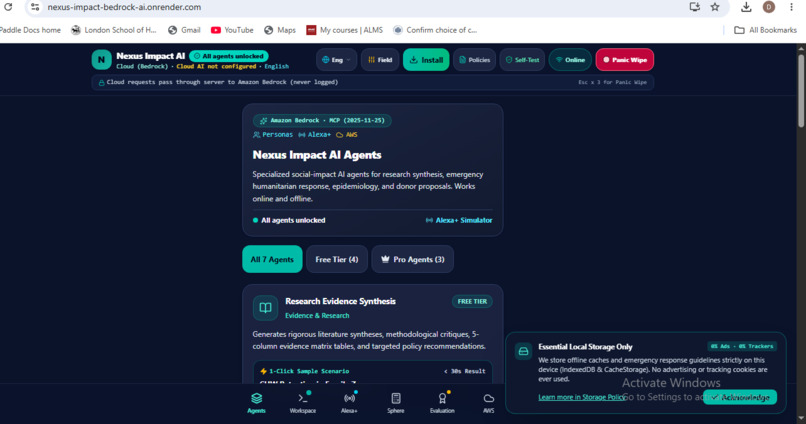The width and height of the screenshot is (806, 424).
Task: Reload the page with the browser refresh icon
Action: click(x=8, y=7)
